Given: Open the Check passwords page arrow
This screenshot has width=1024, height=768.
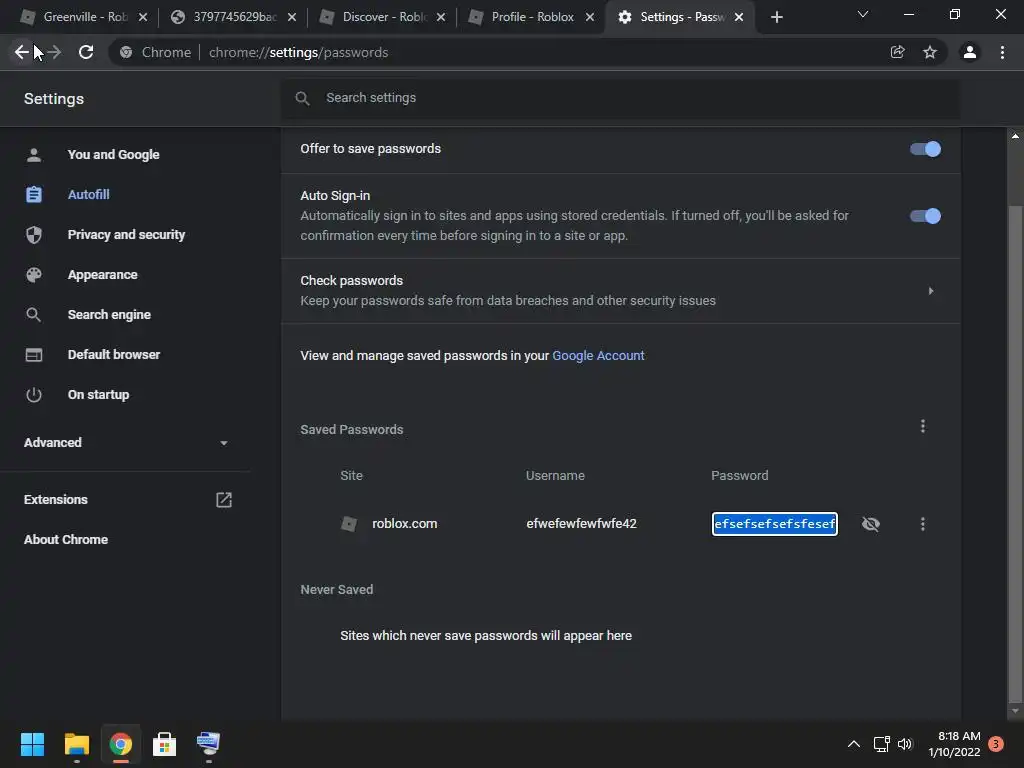Looking at the screenshot, I should point(931,291).
